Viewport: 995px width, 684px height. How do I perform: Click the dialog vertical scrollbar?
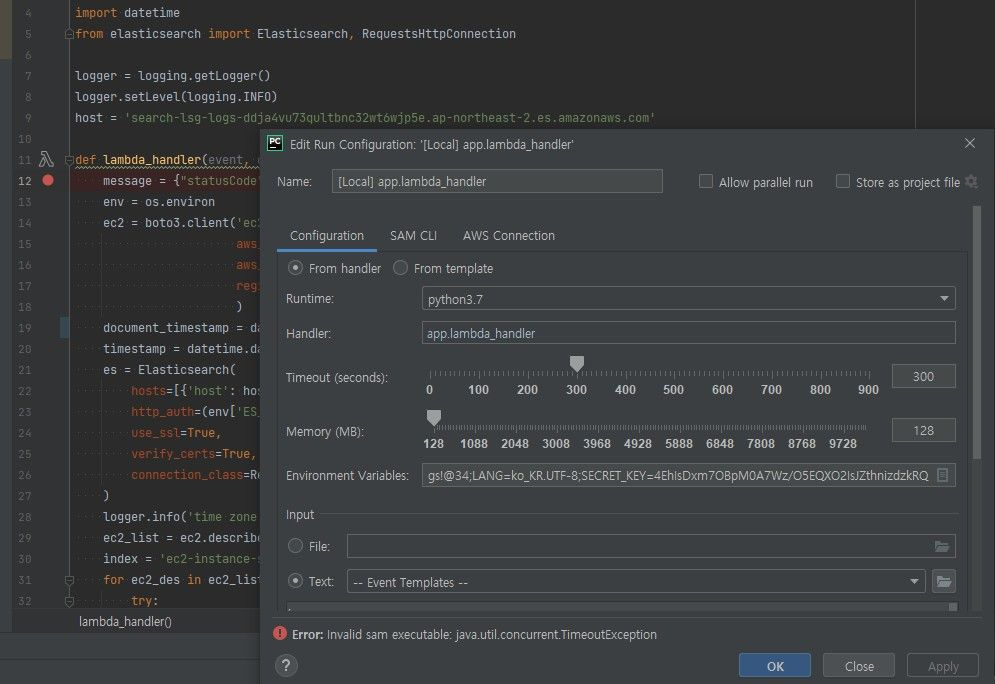click(977, 332)
